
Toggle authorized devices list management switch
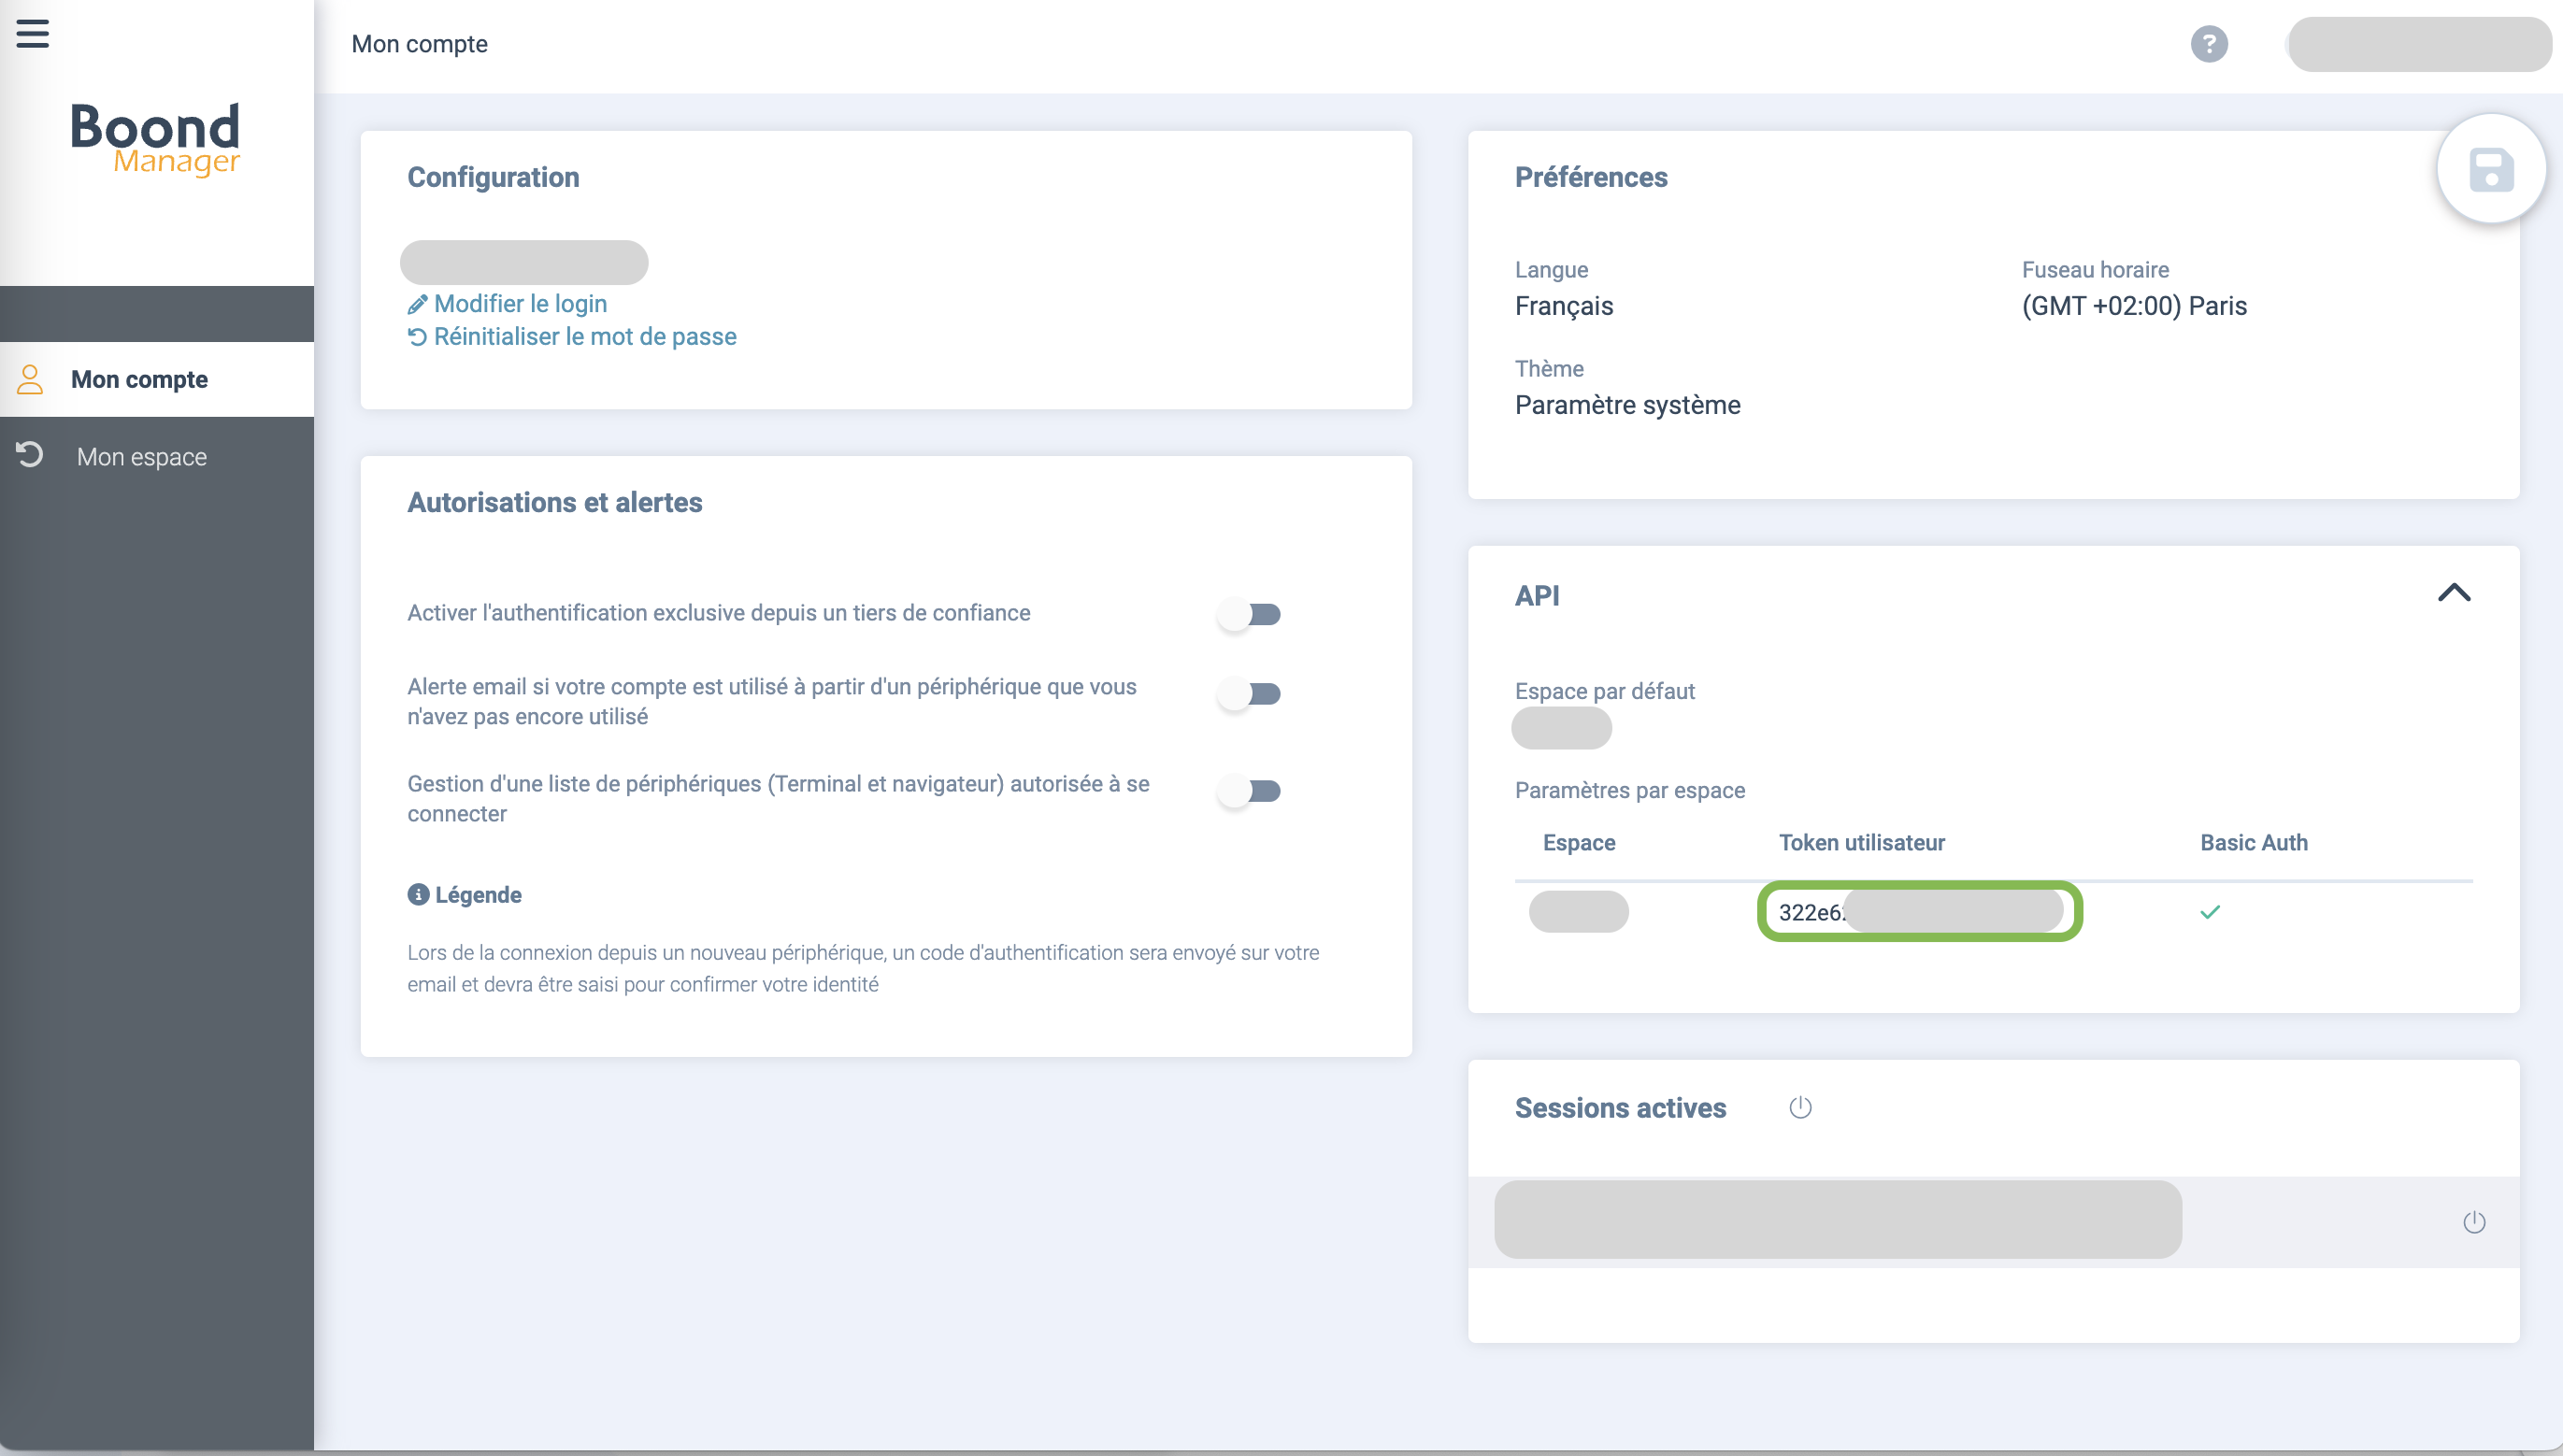point(1249,791)
